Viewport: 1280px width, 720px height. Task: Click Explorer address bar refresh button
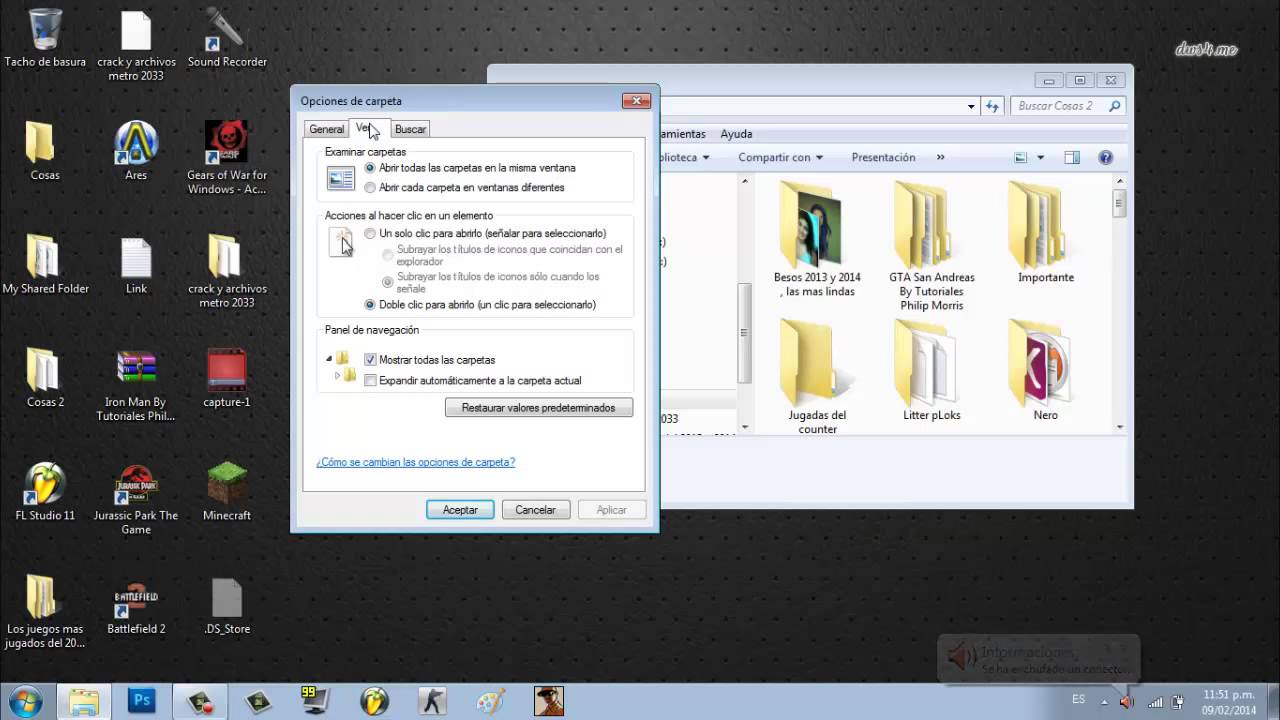tap(992, 105)
